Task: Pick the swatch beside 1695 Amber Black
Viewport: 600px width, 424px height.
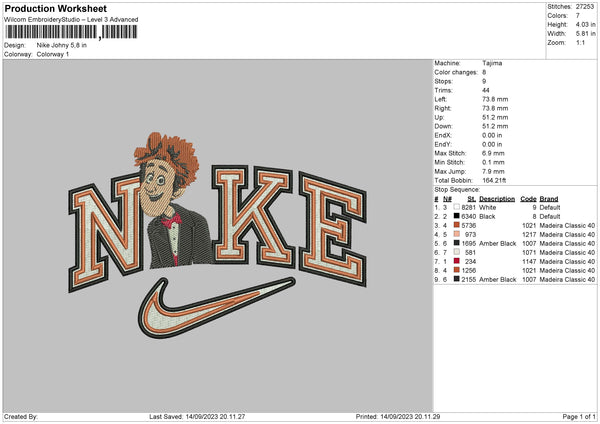Action: [456, 243]
